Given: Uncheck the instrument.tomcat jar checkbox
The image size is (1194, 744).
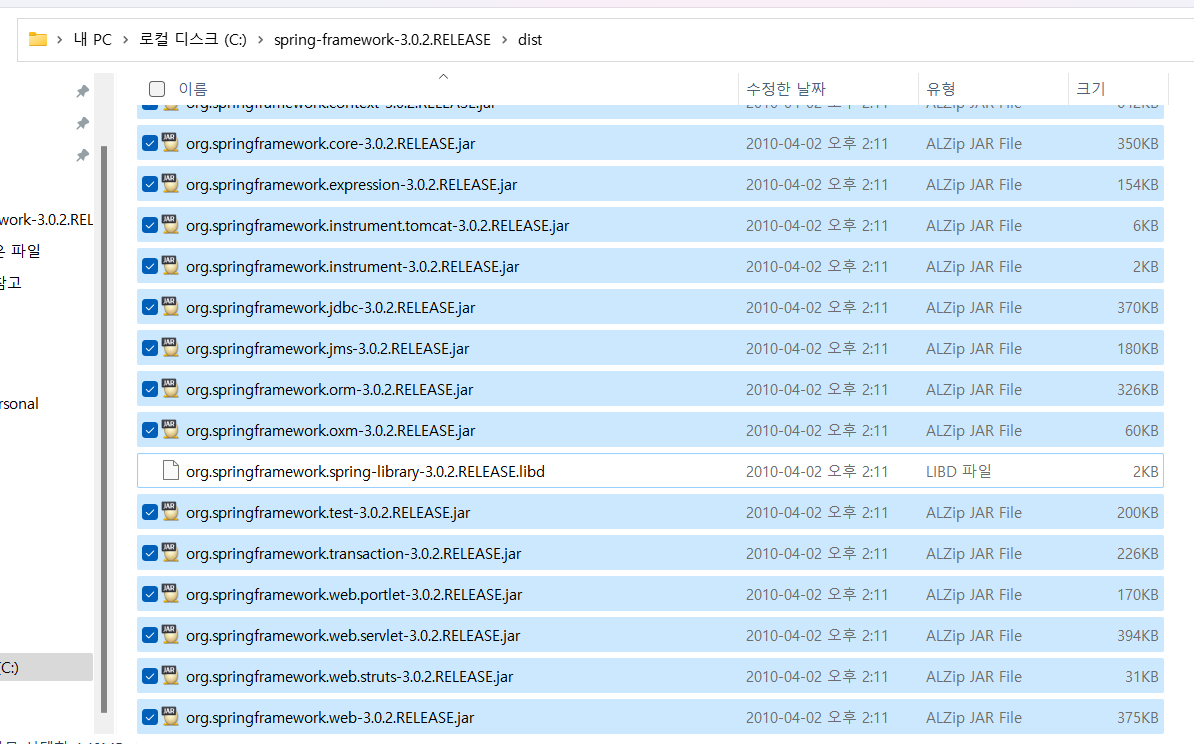Looking at the screenshot, I should click(x=150, y=225).
